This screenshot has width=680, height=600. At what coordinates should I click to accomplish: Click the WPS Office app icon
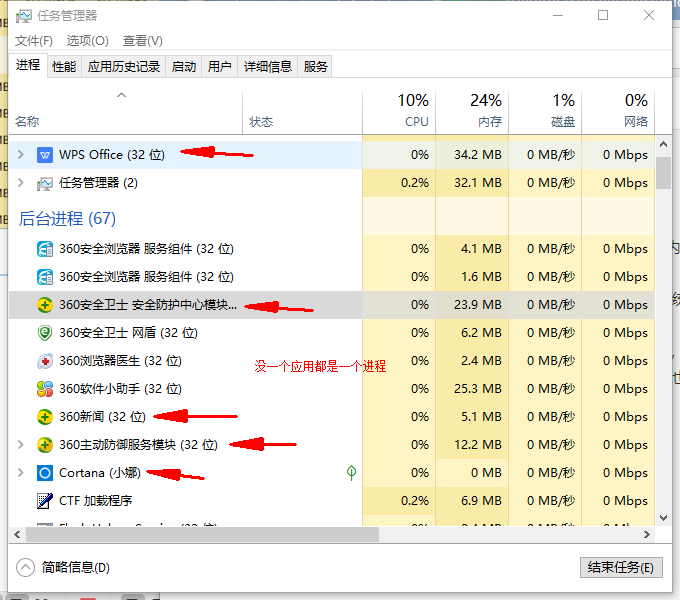(45, 155)
